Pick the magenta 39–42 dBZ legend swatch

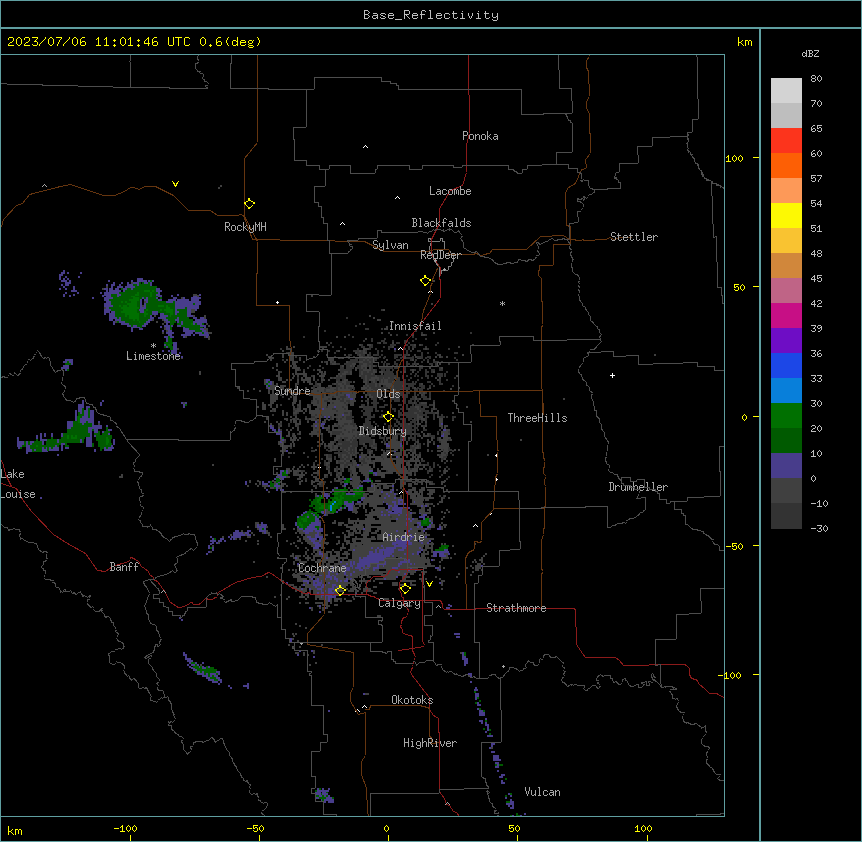[786, 316]
